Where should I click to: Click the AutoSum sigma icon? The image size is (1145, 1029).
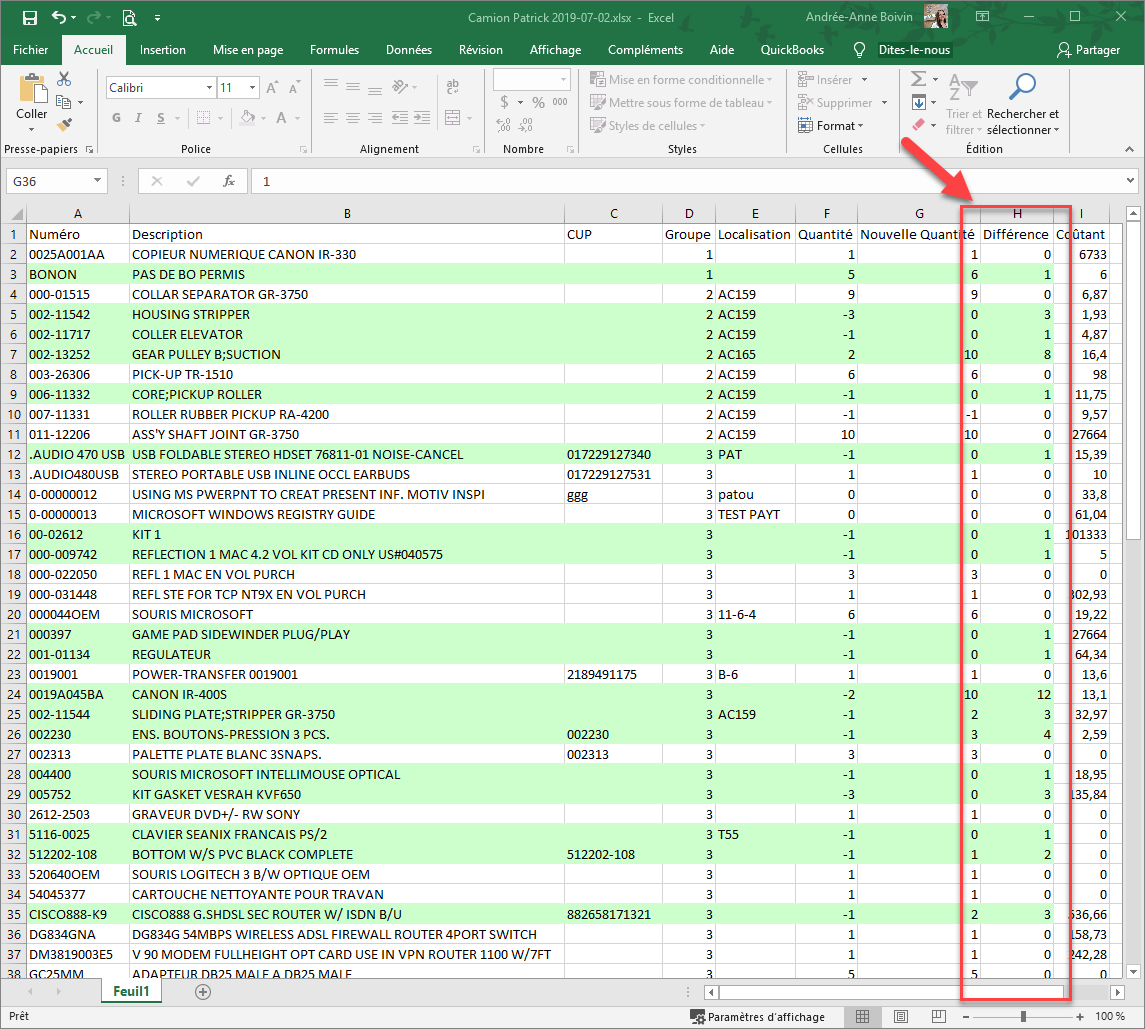click(x=919, y=79)
